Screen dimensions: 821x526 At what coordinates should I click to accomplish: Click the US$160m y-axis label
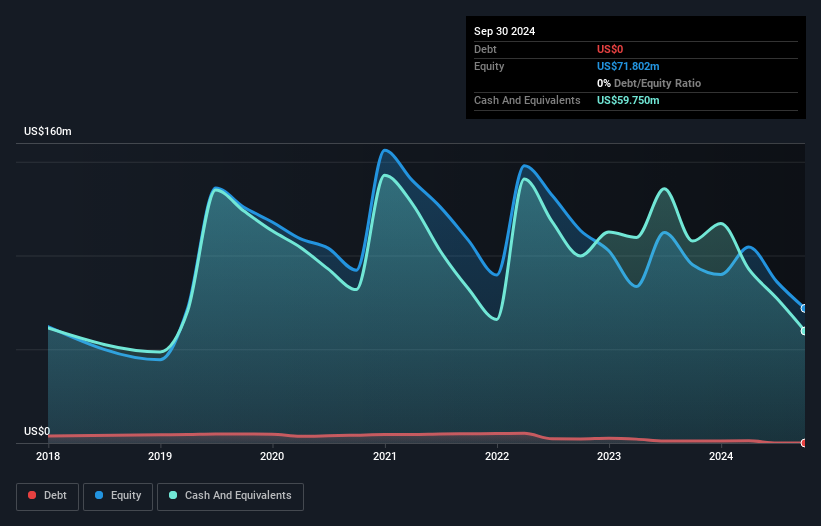point(48,131)
